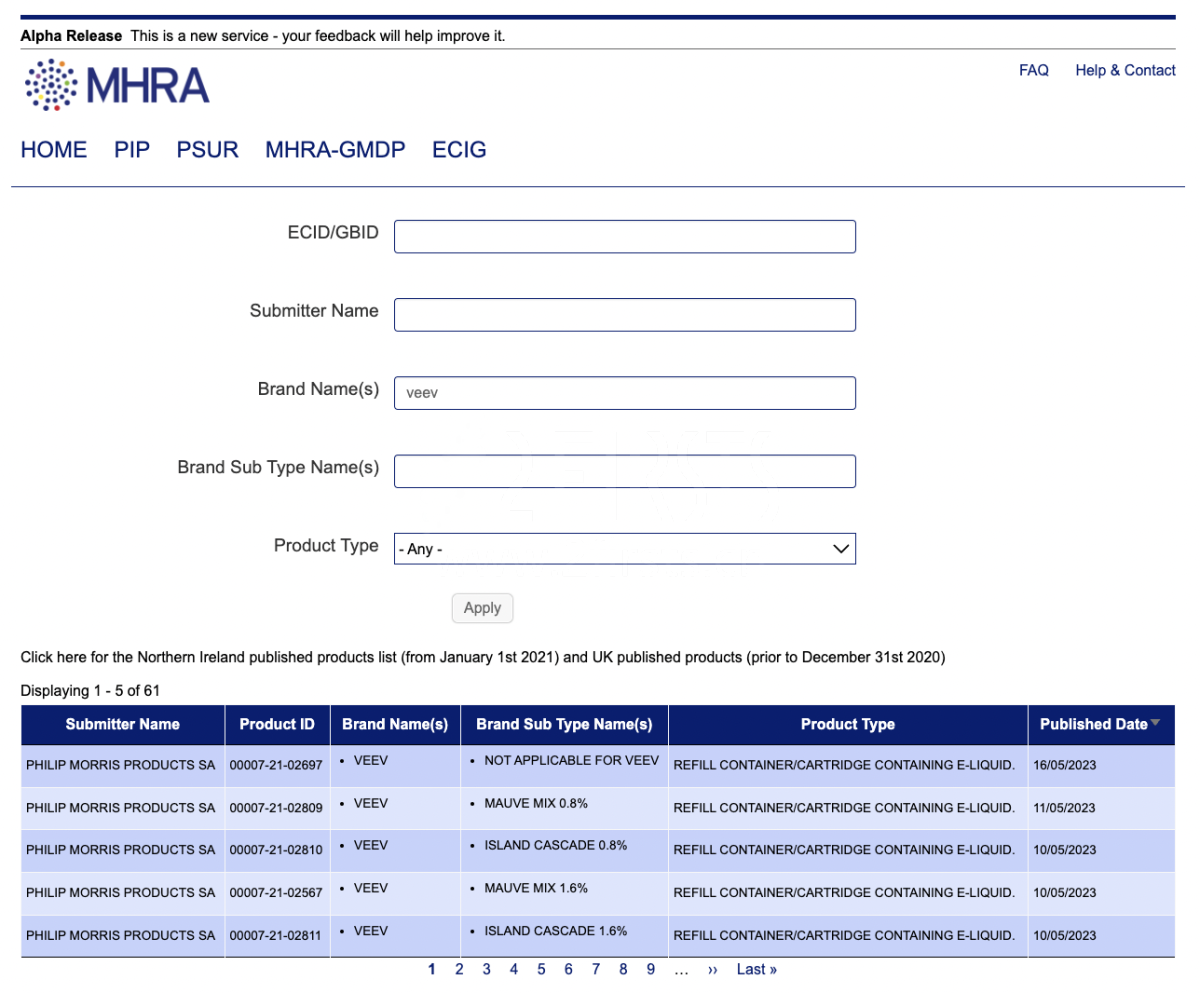1200x993 pixels.
Task: Sort by Product Type column header
Action: [x=848, y=724]
